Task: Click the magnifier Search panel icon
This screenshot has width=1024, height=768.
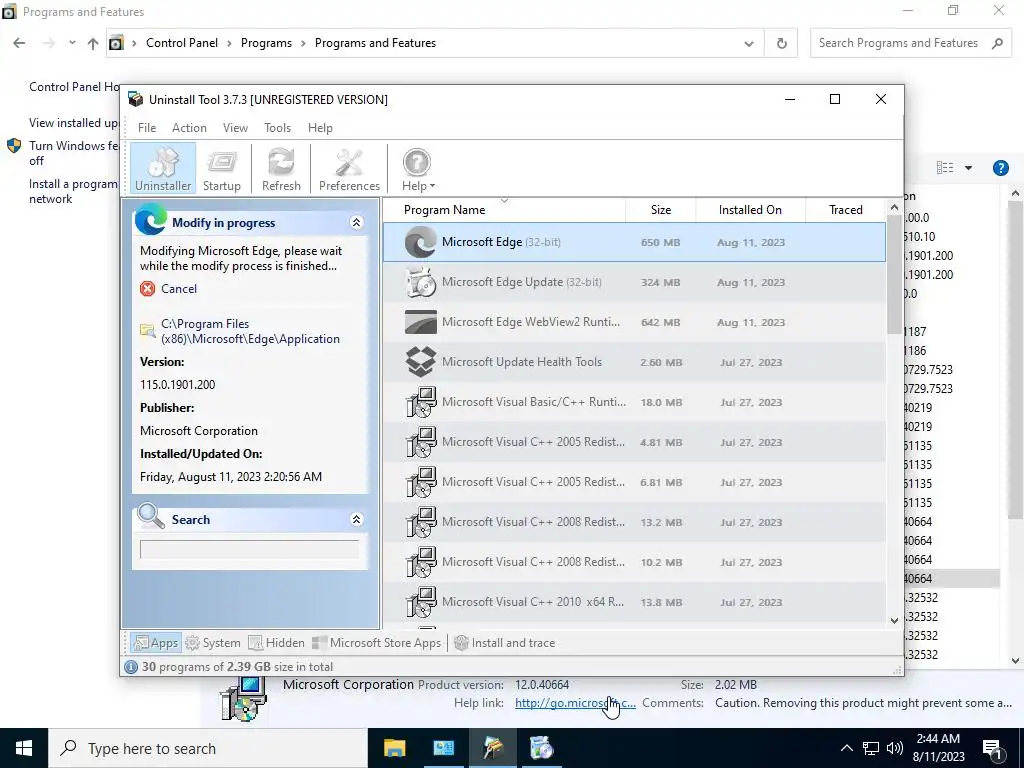Action: (151, 516)
